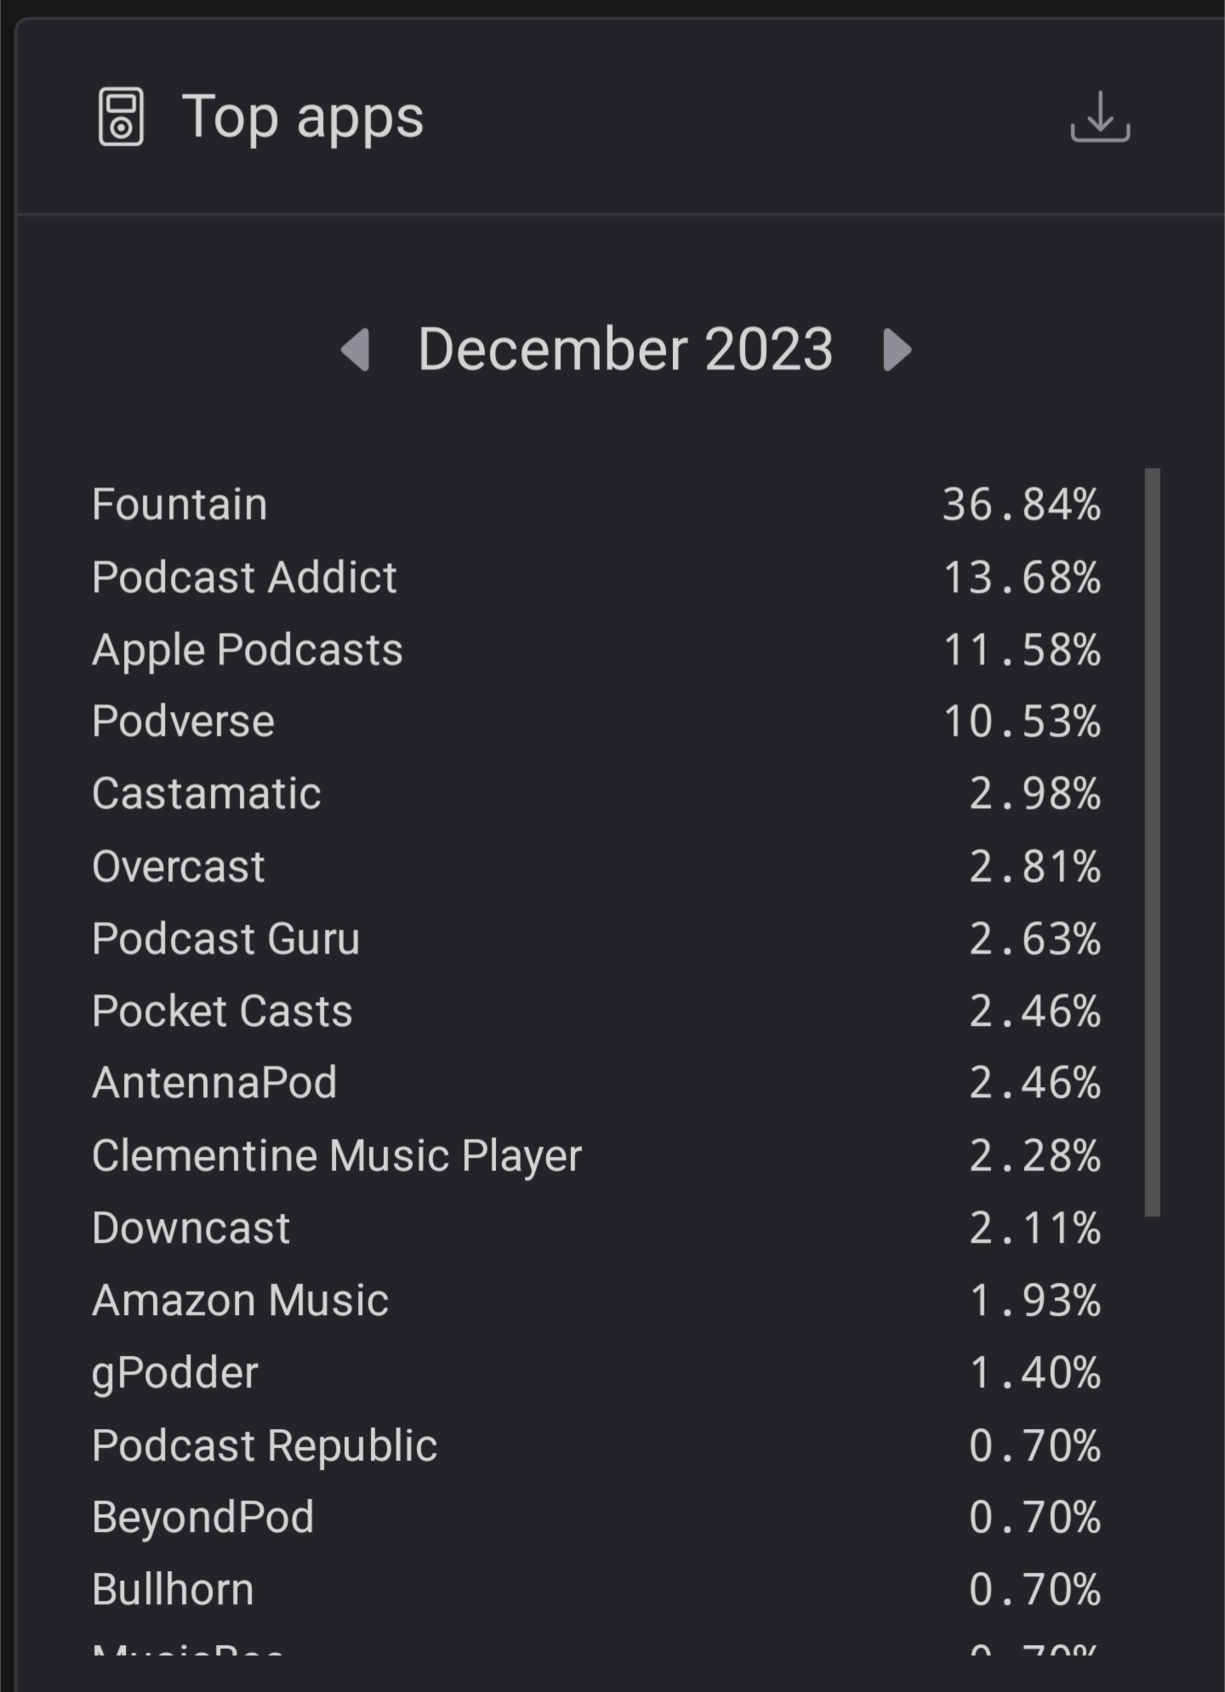Viewport: 1225px width, 1692px height.
Task: Advance to the next month arrow
Action: click(x=897, y=350)
